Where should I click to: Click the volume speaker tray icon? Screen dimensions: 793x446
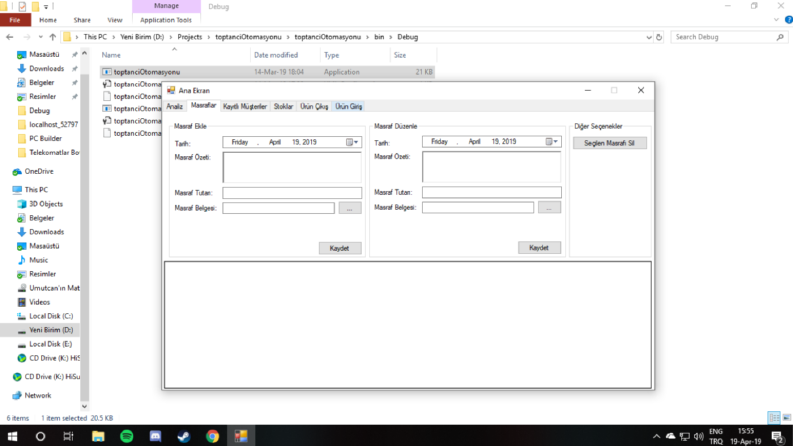coord(699,436)
